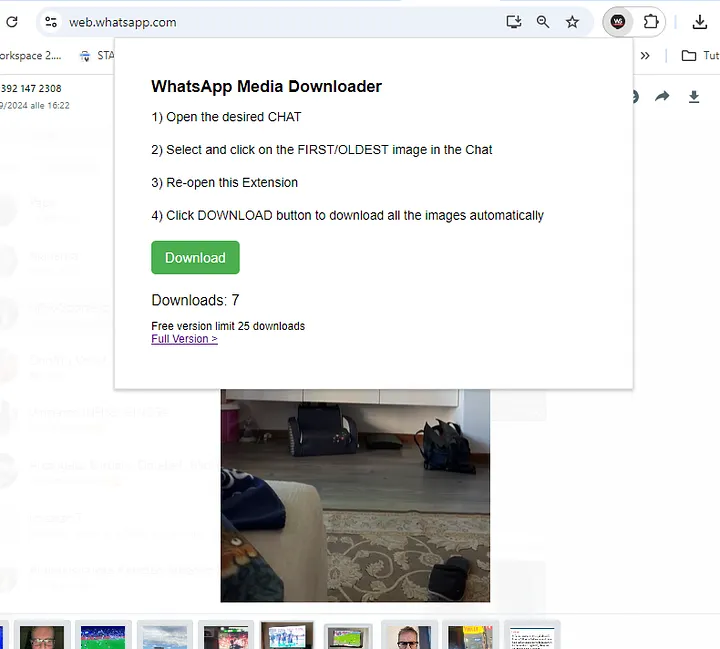Click the Downloads: 7 counter text
Image resolution: width=720 pixels, height=649 pixels.
point(195,300)
